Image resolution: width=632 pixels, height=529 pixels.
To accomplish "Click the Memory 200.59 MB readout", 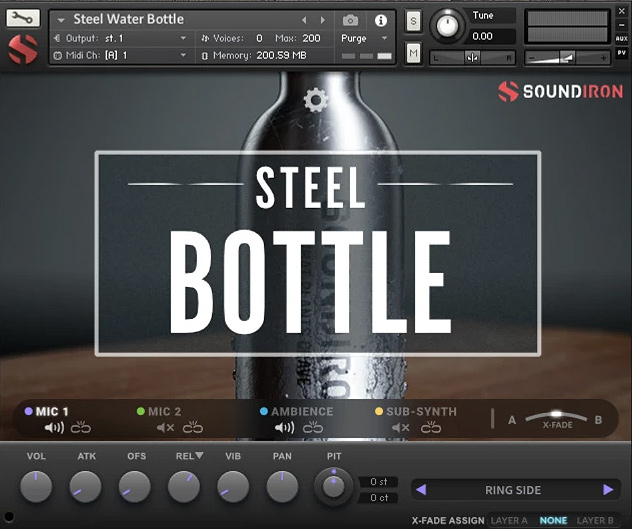I will (255, 55).
